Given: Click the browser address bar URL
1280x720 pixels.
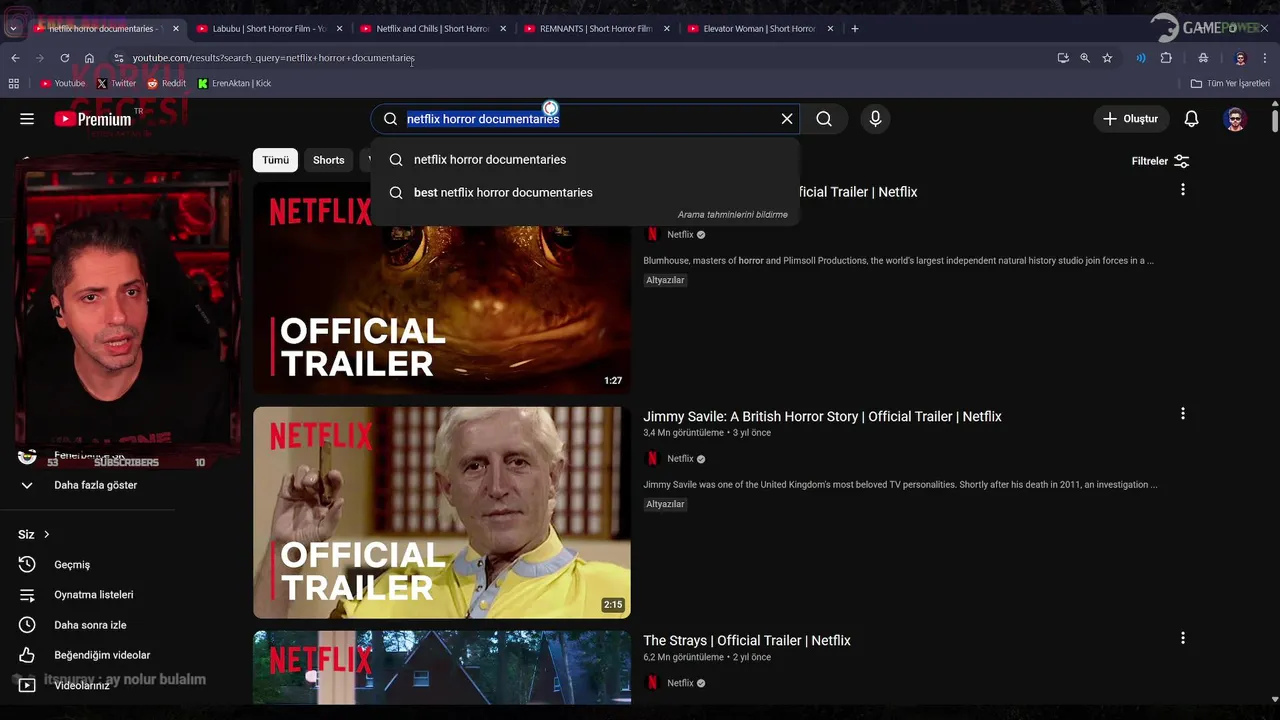Looking at the screenshot, I should click(273, 58).
